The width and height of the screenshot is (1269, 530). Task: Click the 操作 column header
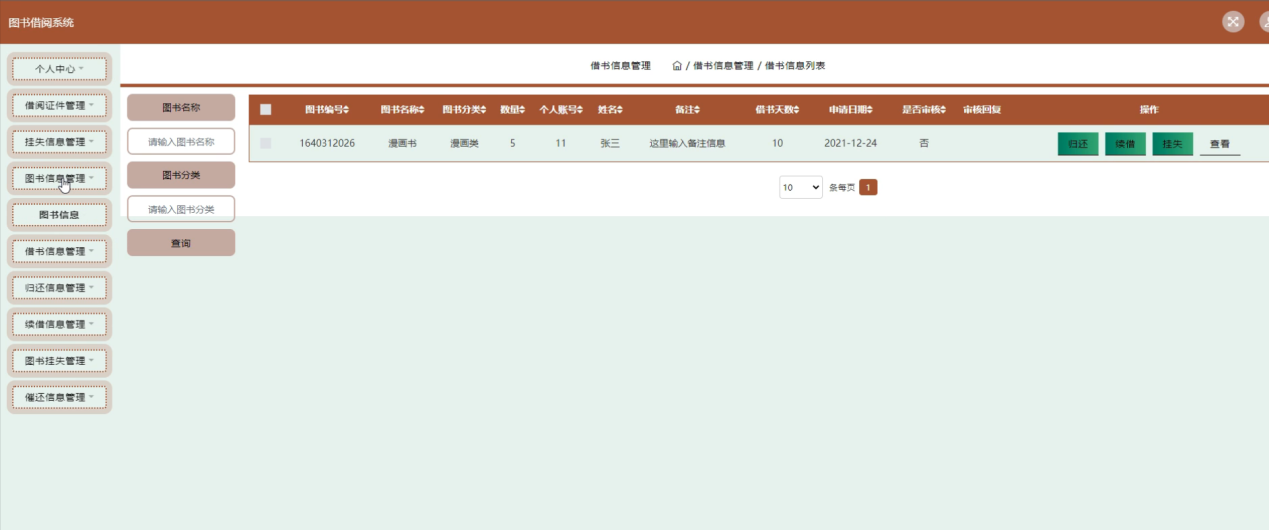(x=1149, y=110)
